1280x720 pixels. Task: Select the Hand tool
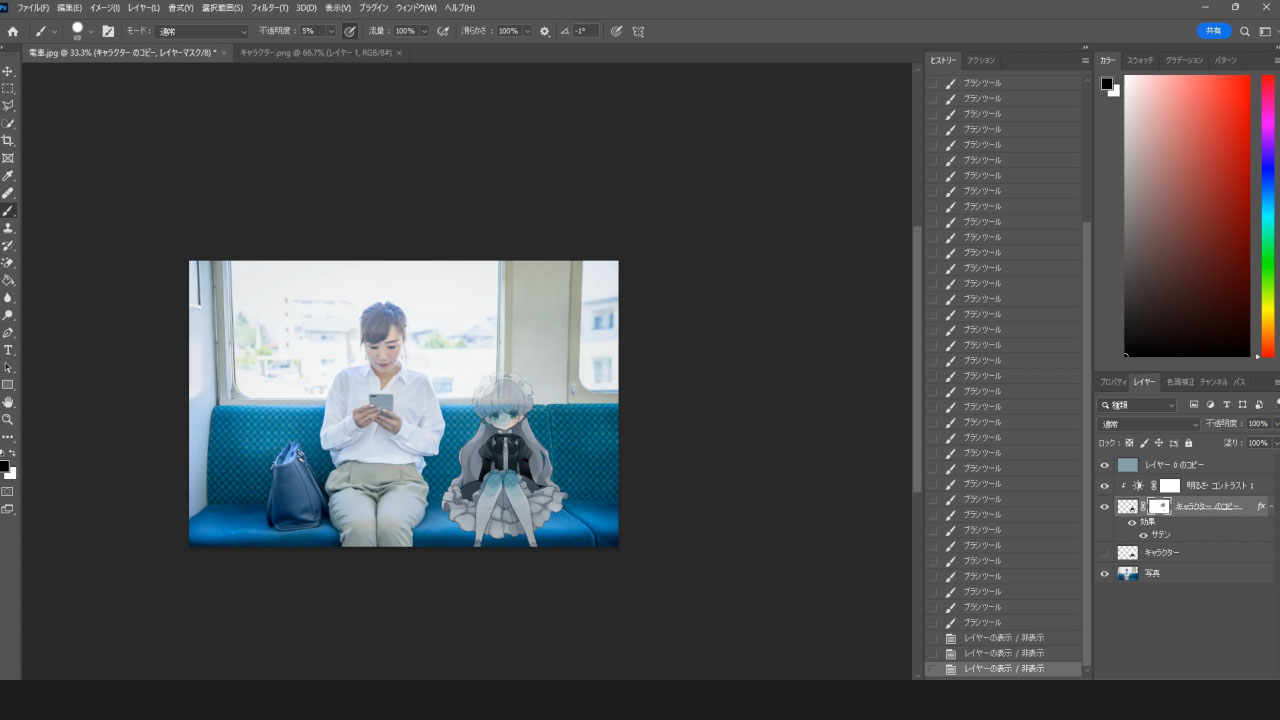pyautogui.click(x=8, y=402)
